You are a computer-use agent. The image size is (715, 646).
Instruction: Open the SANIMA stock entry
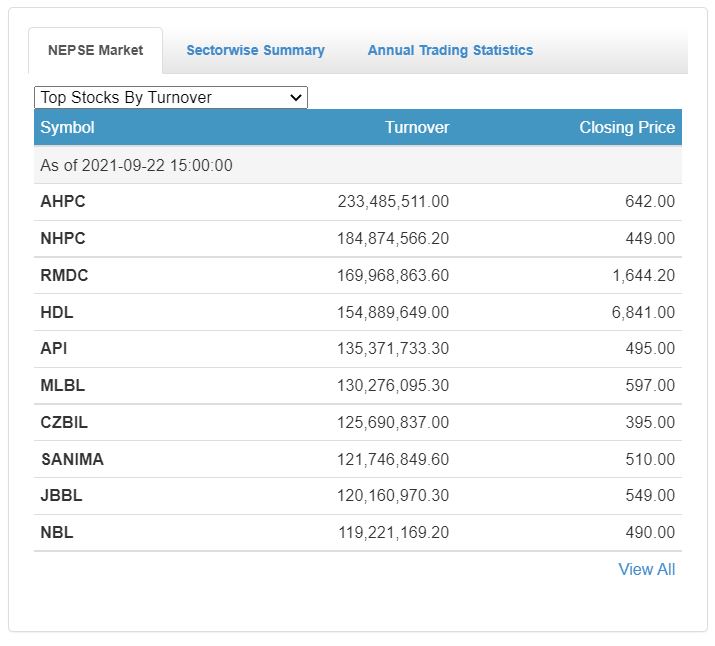tap(72, 459)
